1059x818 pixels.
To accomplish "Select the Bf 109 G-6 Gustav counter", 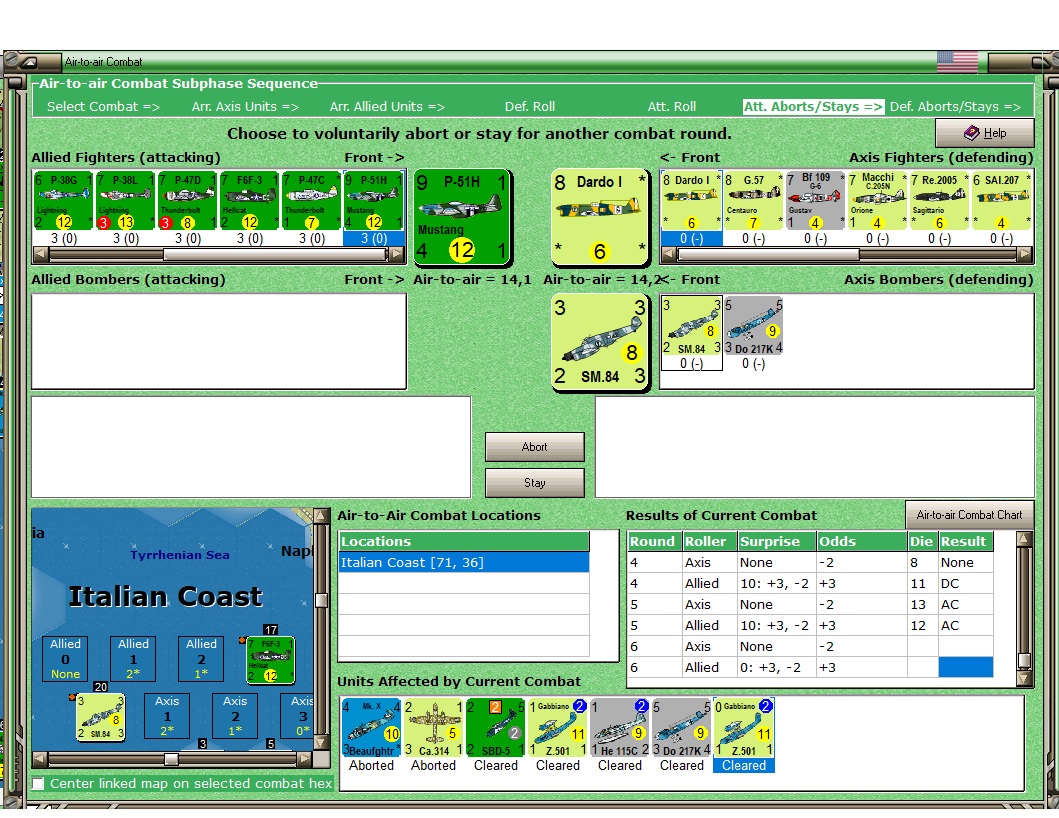I will tap(816, 201).
